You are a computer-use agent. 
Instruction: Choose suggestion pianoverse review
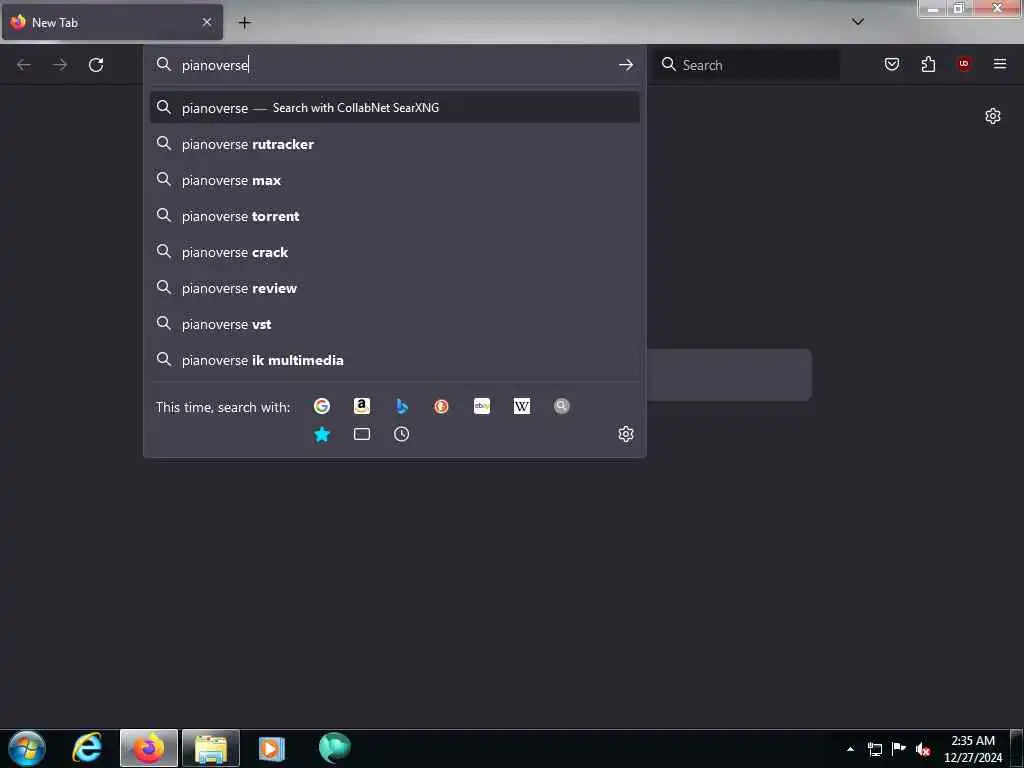[394, 288]
